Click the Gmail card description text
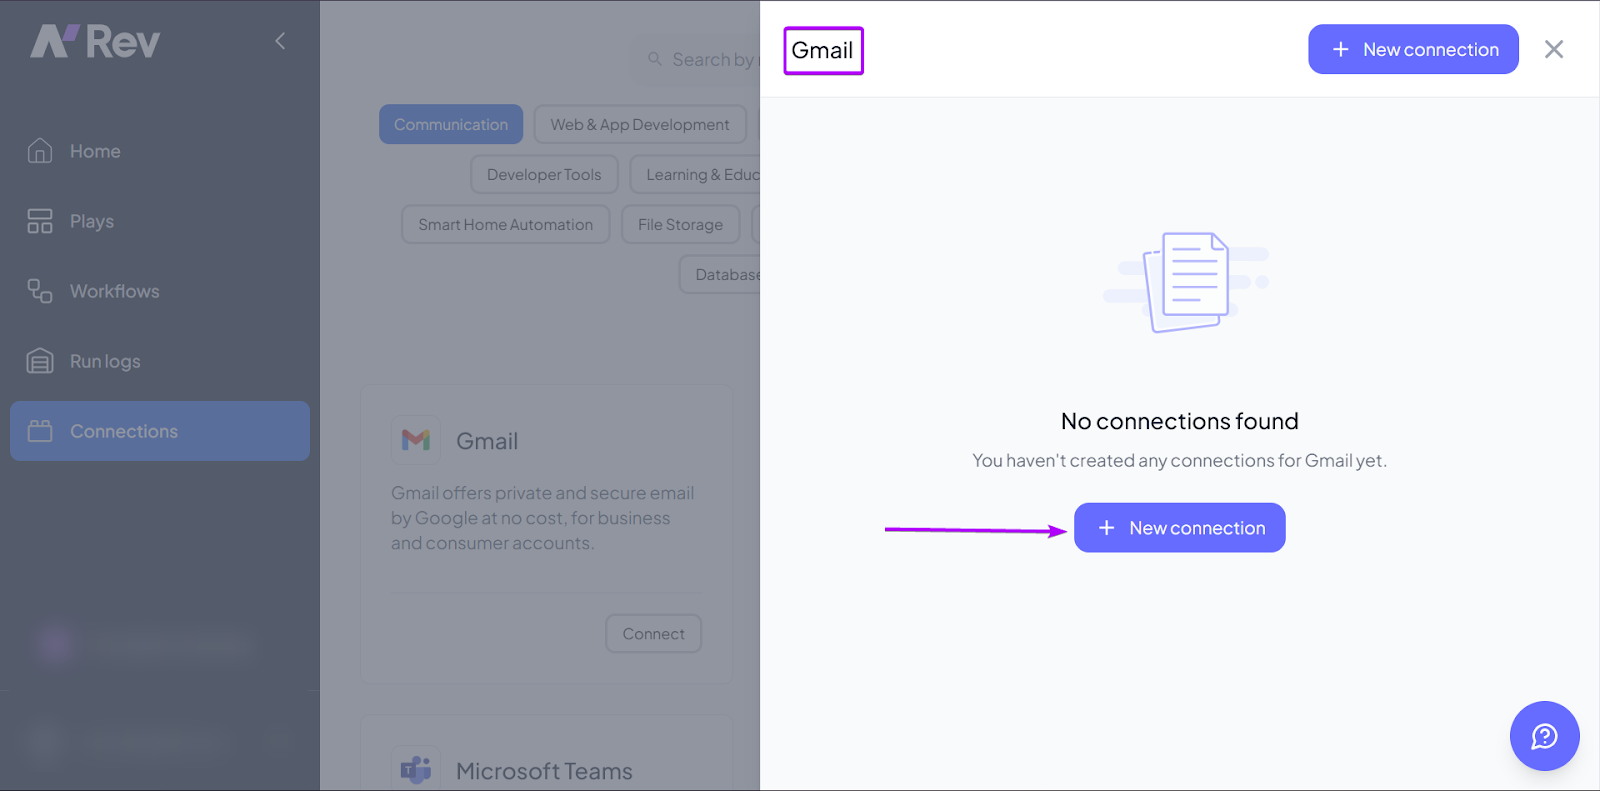The image size is (1600, 791). [x=543, y=518]
